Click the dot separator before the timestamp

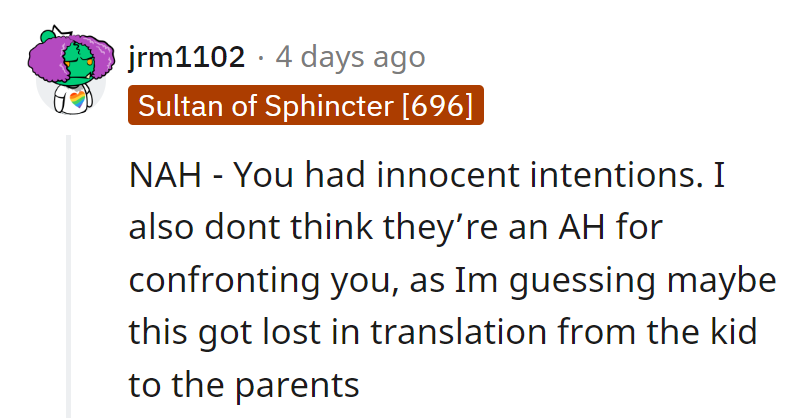click(261, 57)
